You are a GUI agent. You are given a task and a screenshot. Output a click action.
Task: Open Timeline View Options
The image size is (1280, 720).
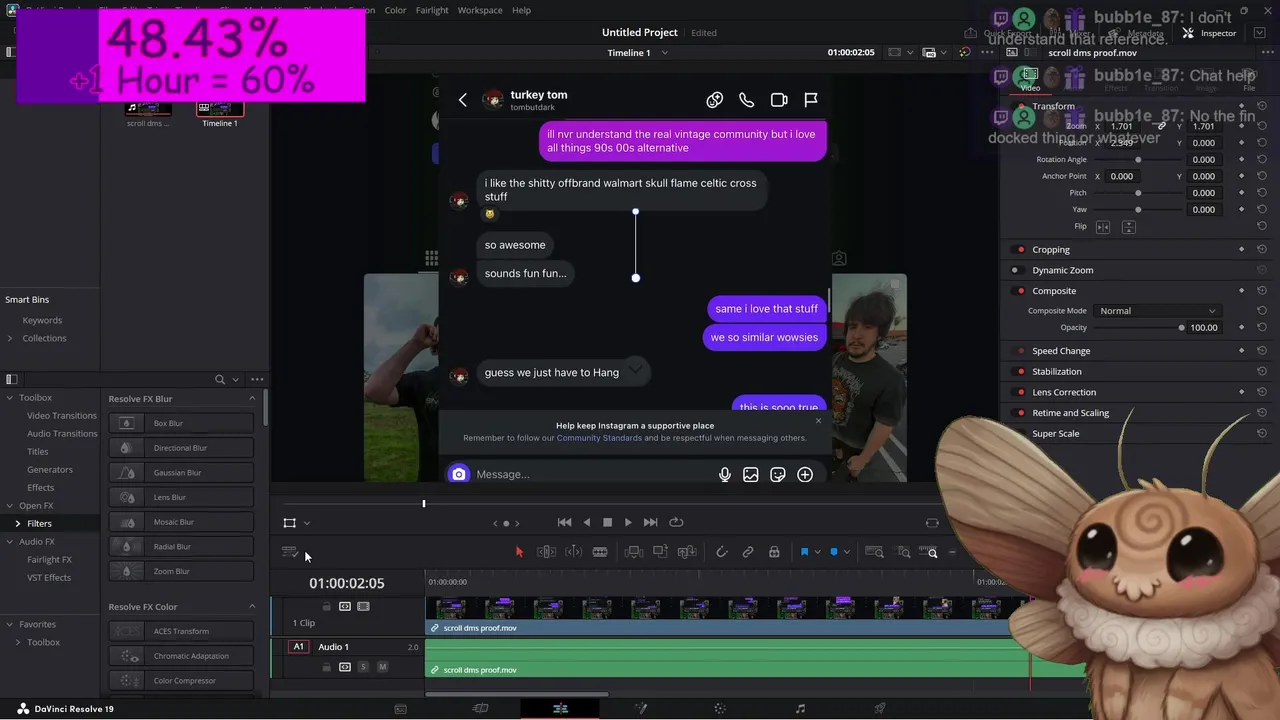pos(289,552)
